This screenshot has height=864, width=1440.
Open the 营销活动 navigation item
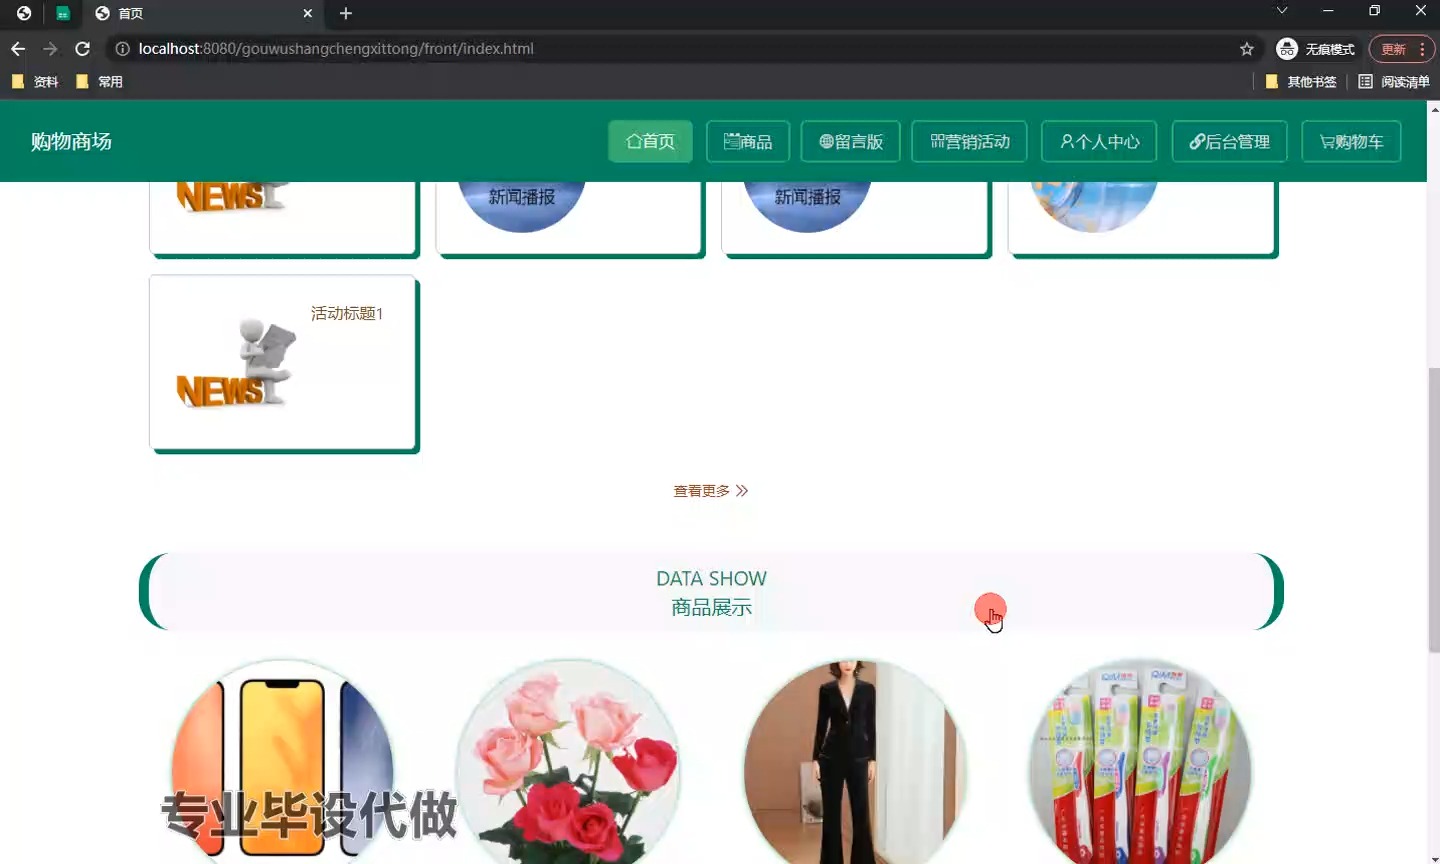coord(970,141)
